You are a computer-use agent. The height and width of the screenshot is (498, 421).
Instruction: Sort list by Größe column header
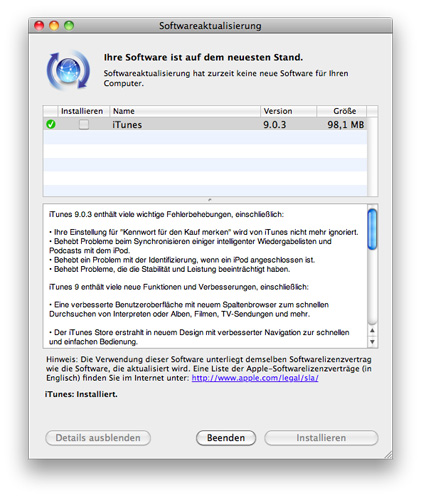342,111
